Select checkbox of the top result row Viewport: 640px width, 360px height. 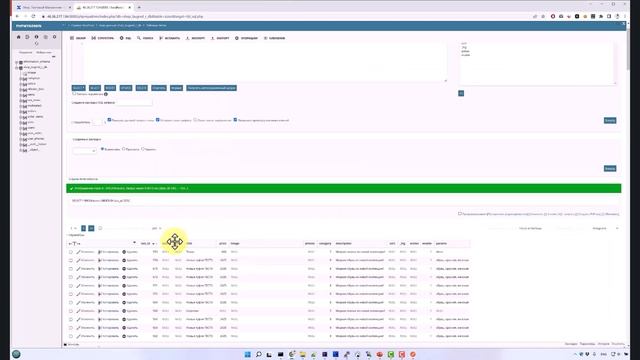(71, 252)
